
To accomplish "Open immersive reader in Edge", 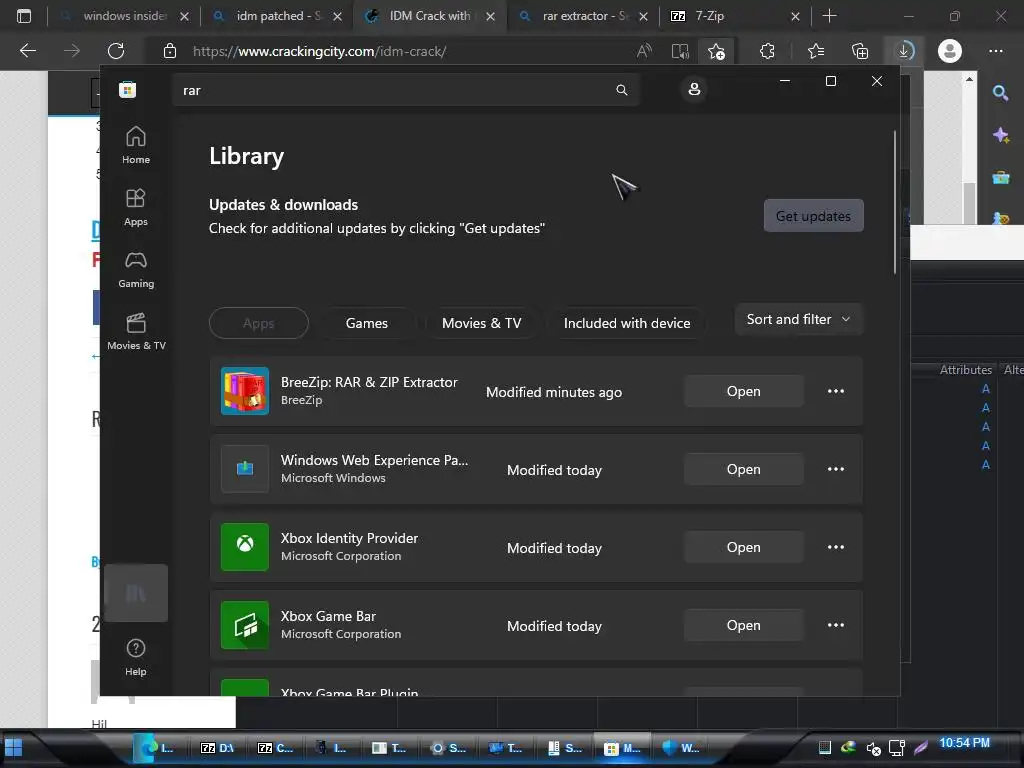I will 680,51.
